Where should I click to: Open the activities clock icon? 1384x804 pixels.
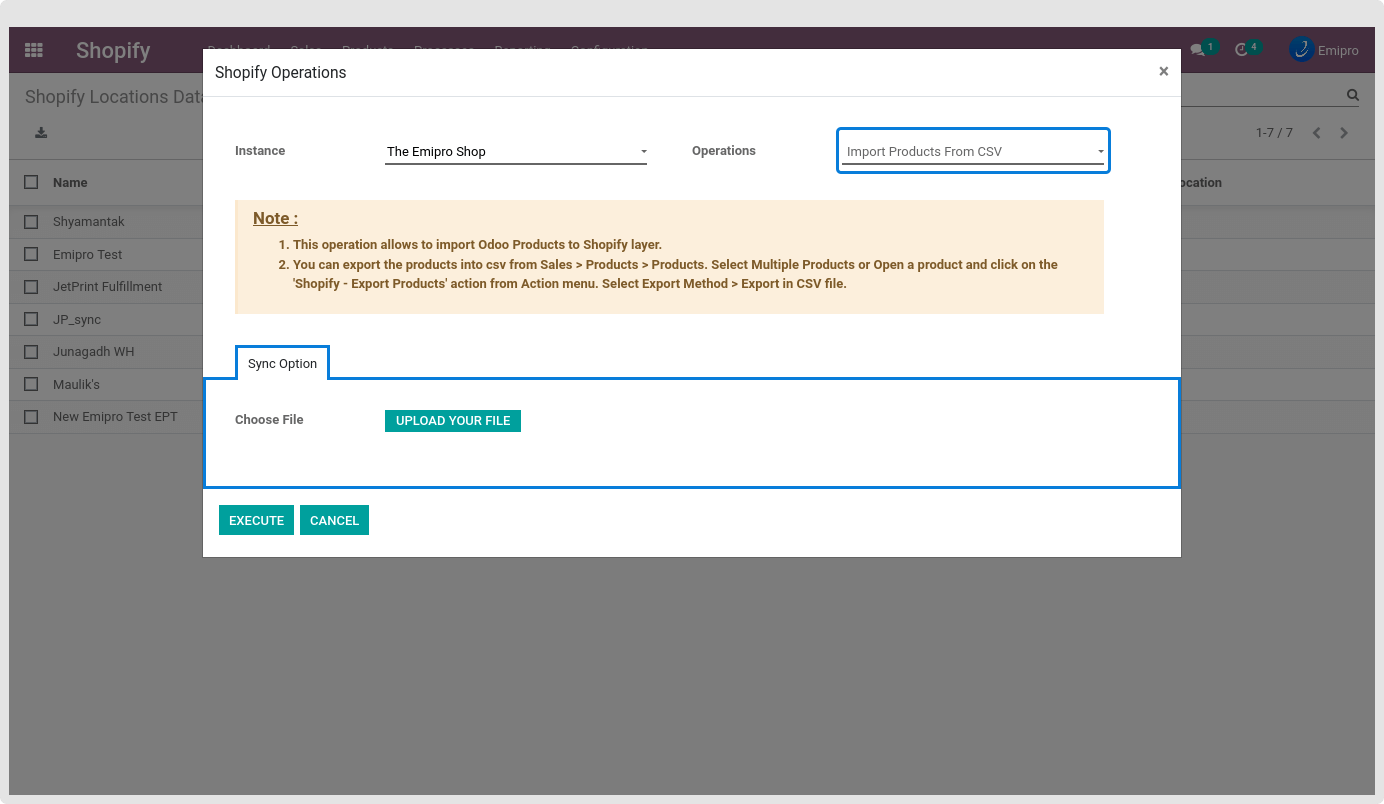point(1242,50)
